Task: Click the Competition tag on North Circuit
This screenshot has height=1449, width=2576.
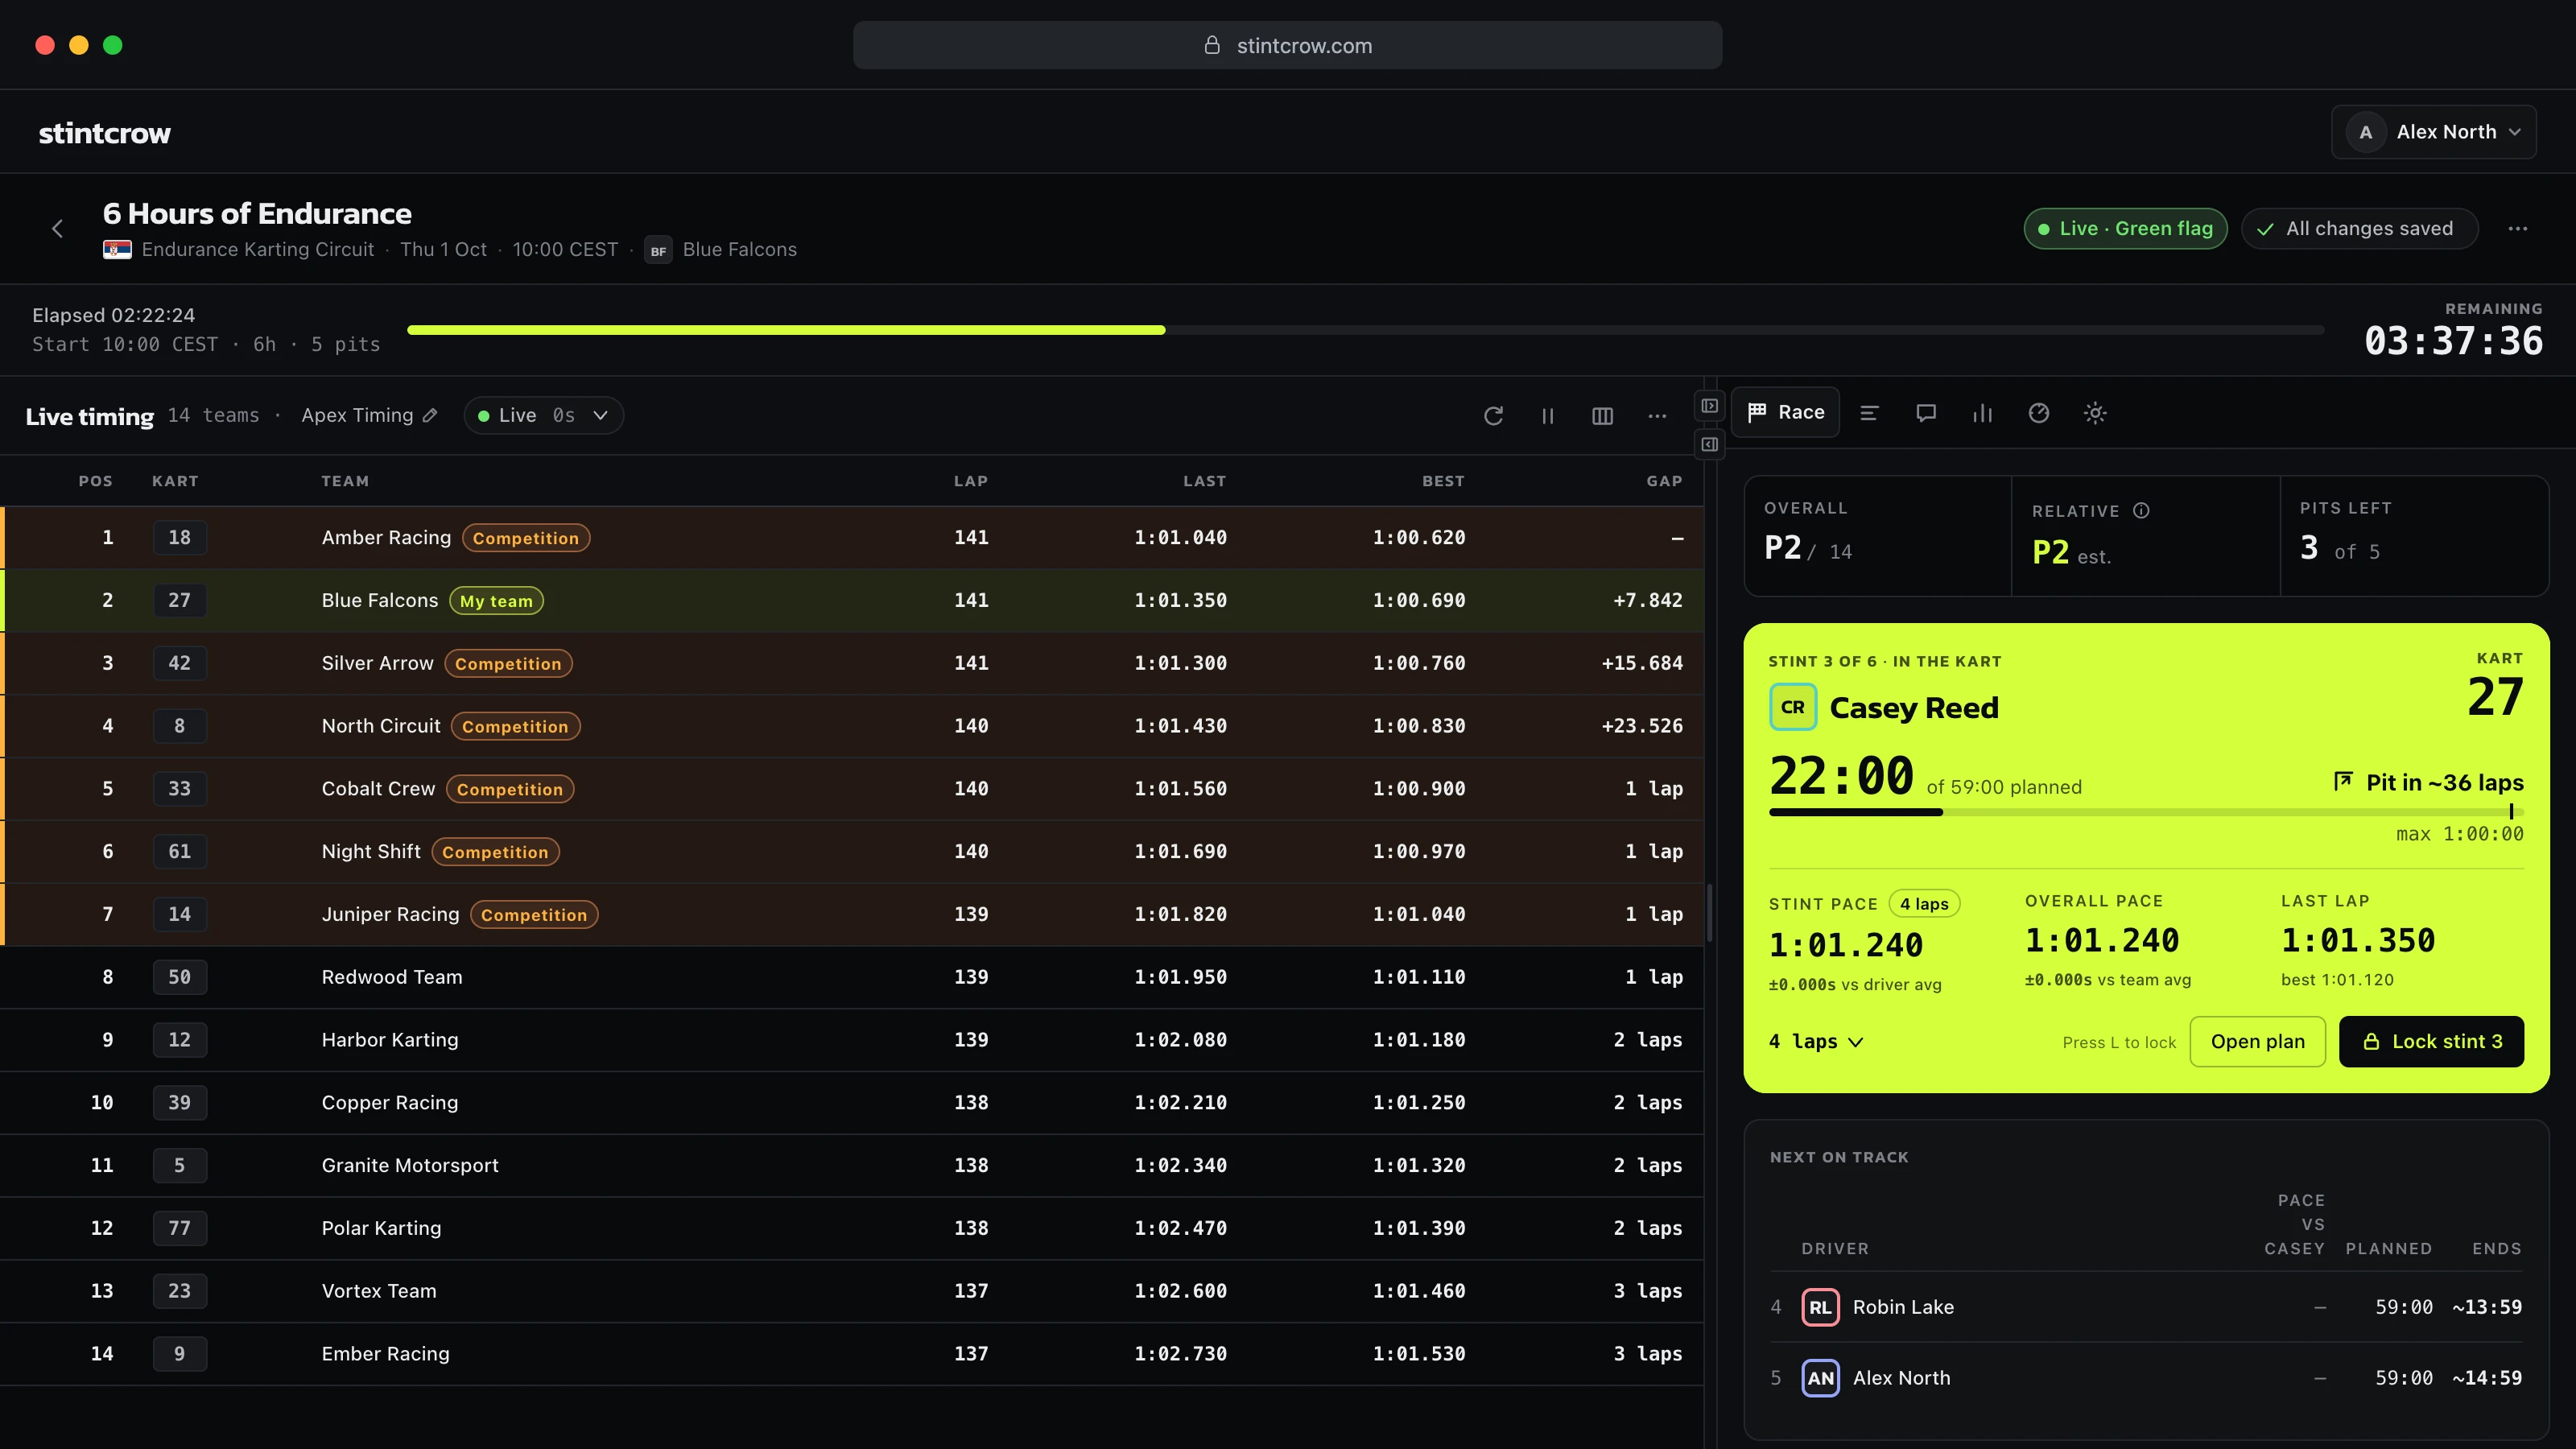Action: coord(515,726)
